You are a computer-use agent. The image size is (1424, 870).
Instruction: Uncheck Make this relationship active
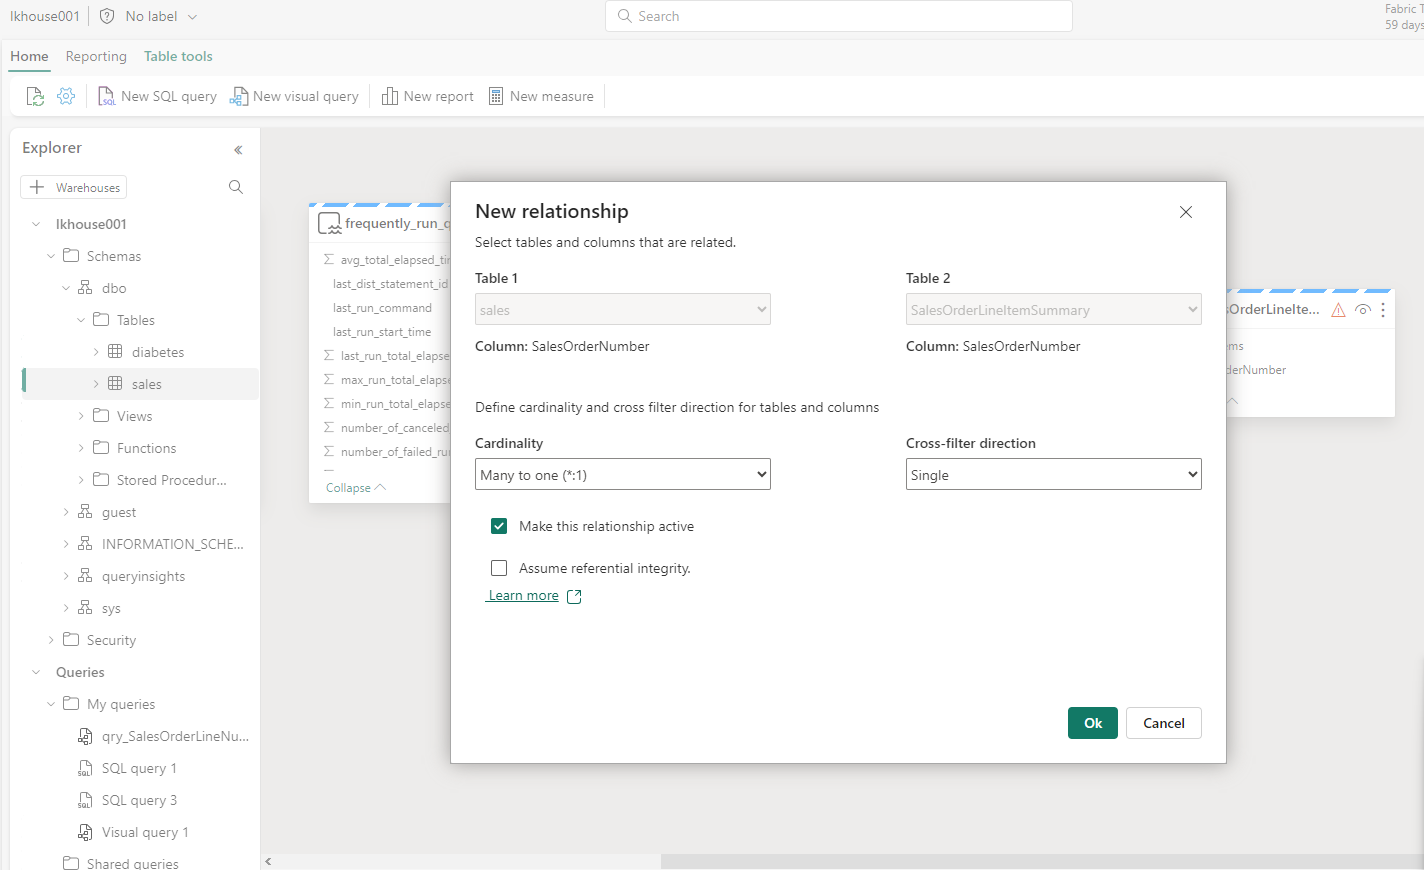[499, 526]
